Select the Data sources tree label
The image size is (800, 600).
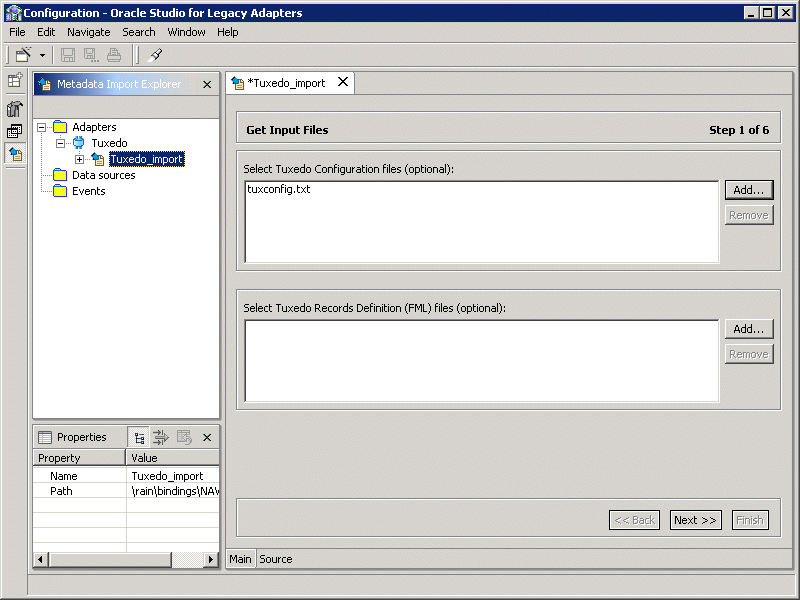click(104, 175)
